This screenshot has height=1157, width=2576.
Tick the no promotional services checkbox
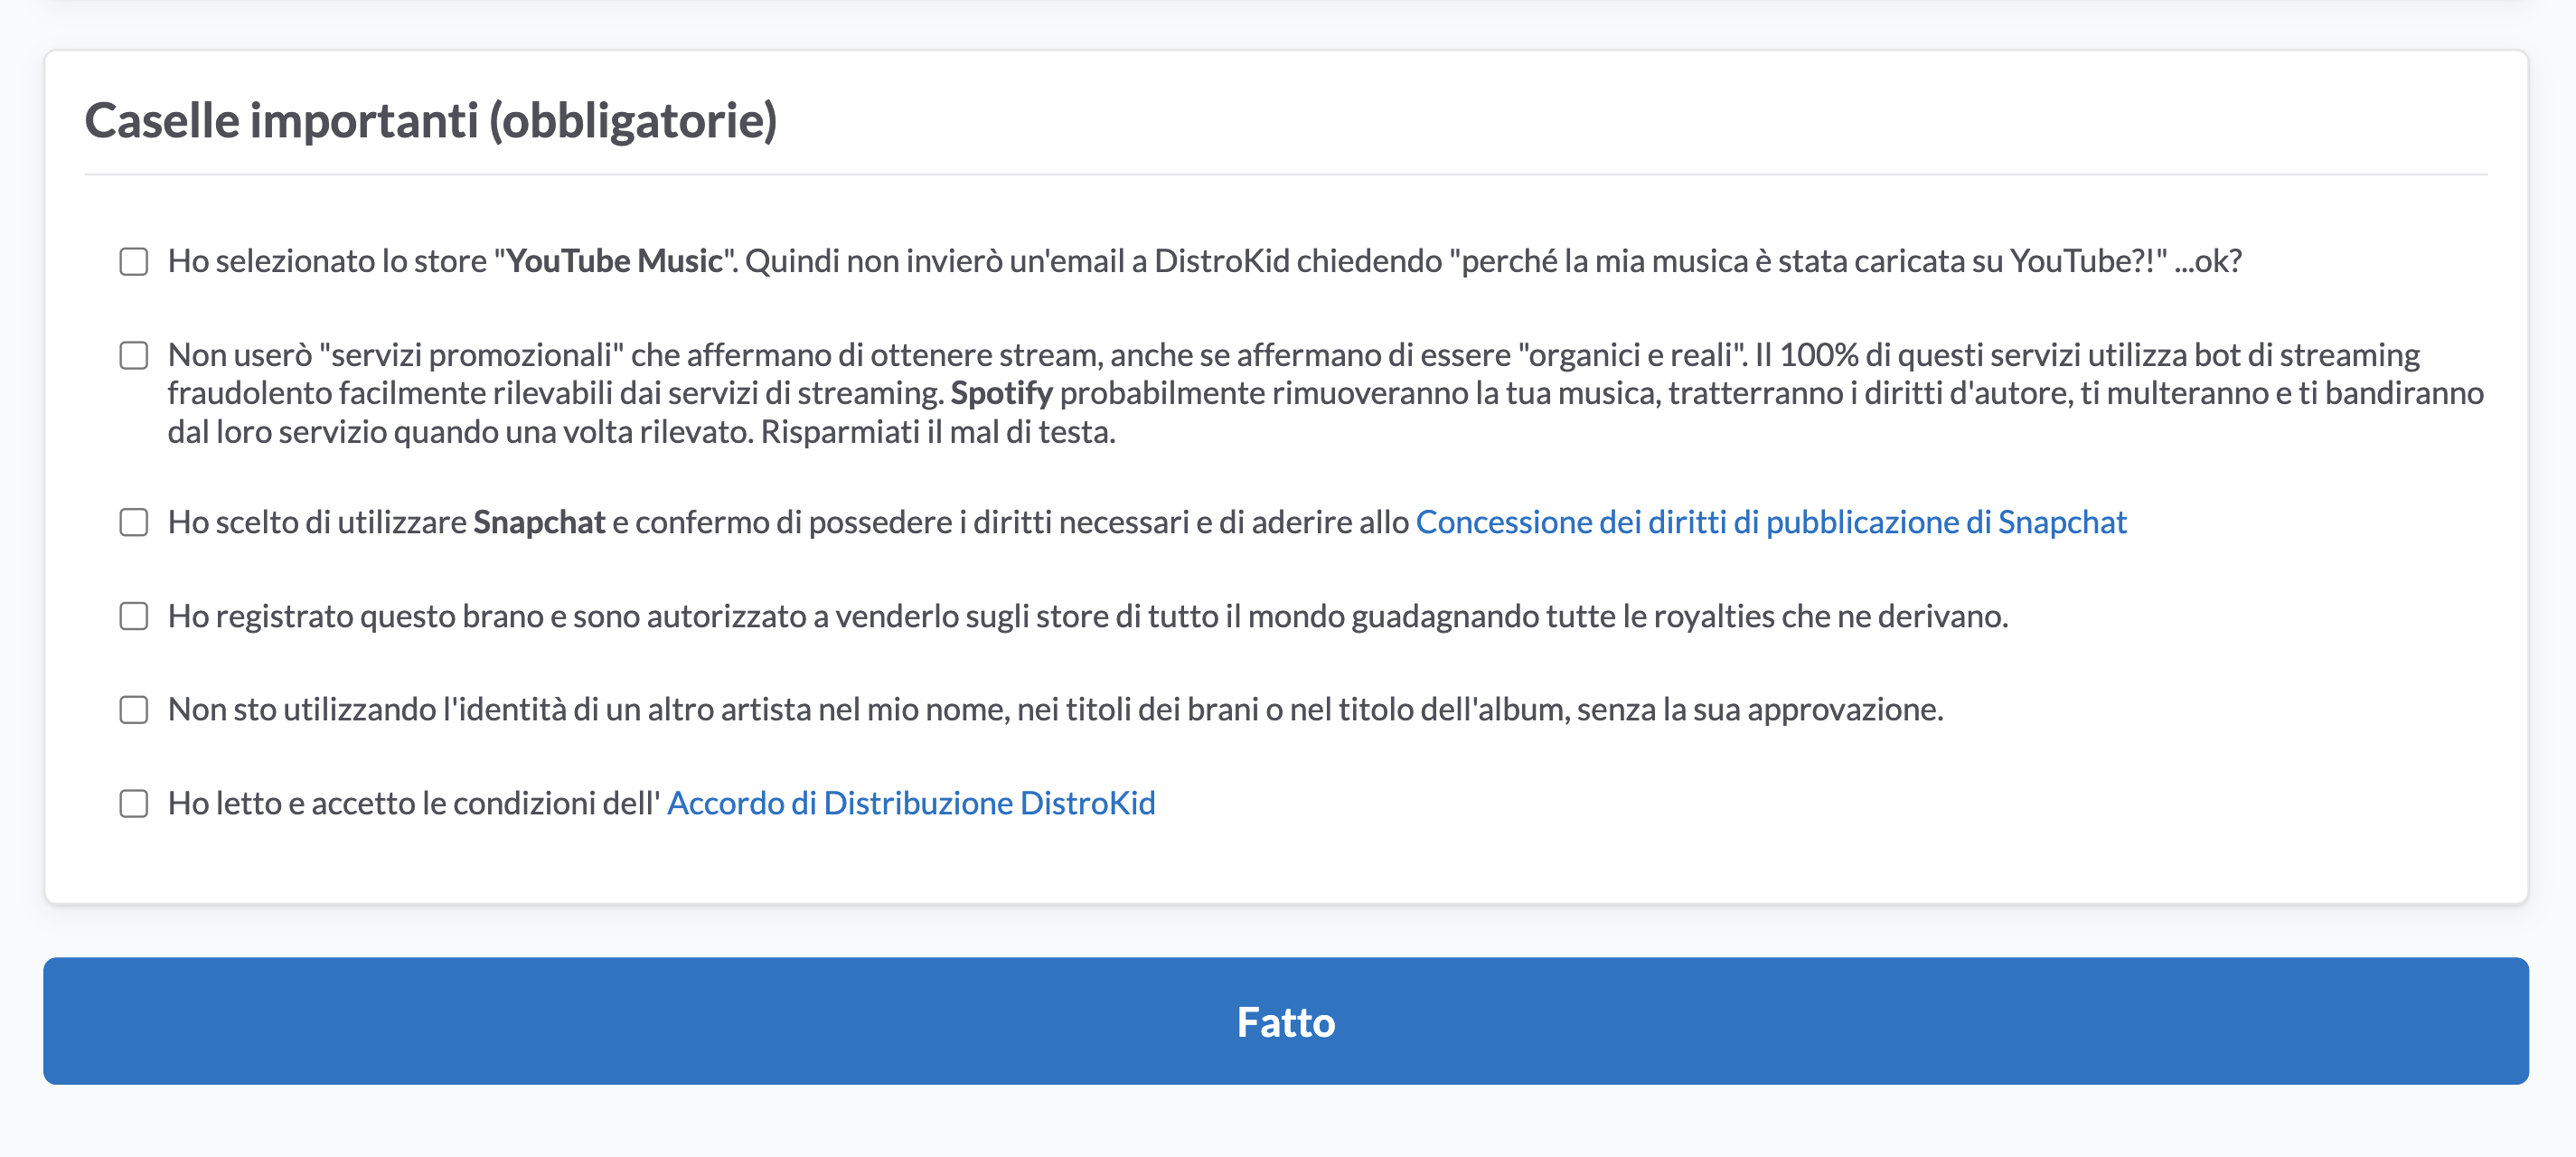(134, 355)
